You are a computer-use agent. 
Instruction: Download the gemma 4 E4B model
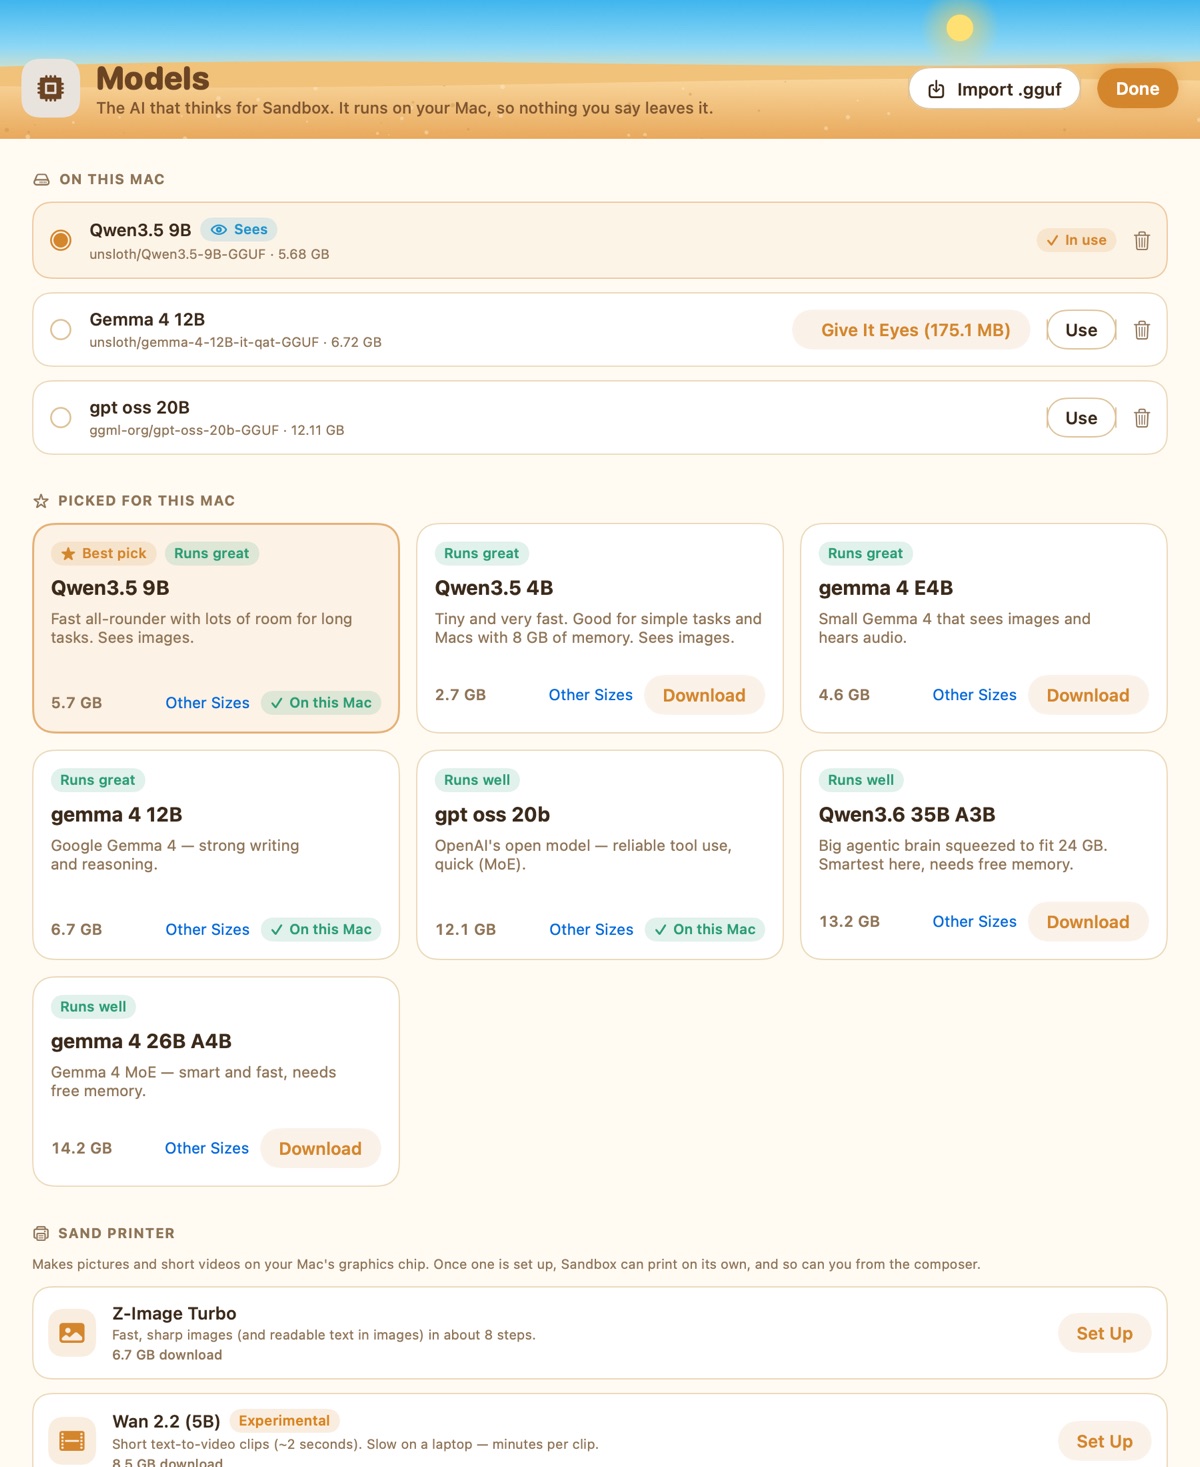pyautogui.click(x=1088, y=696)
